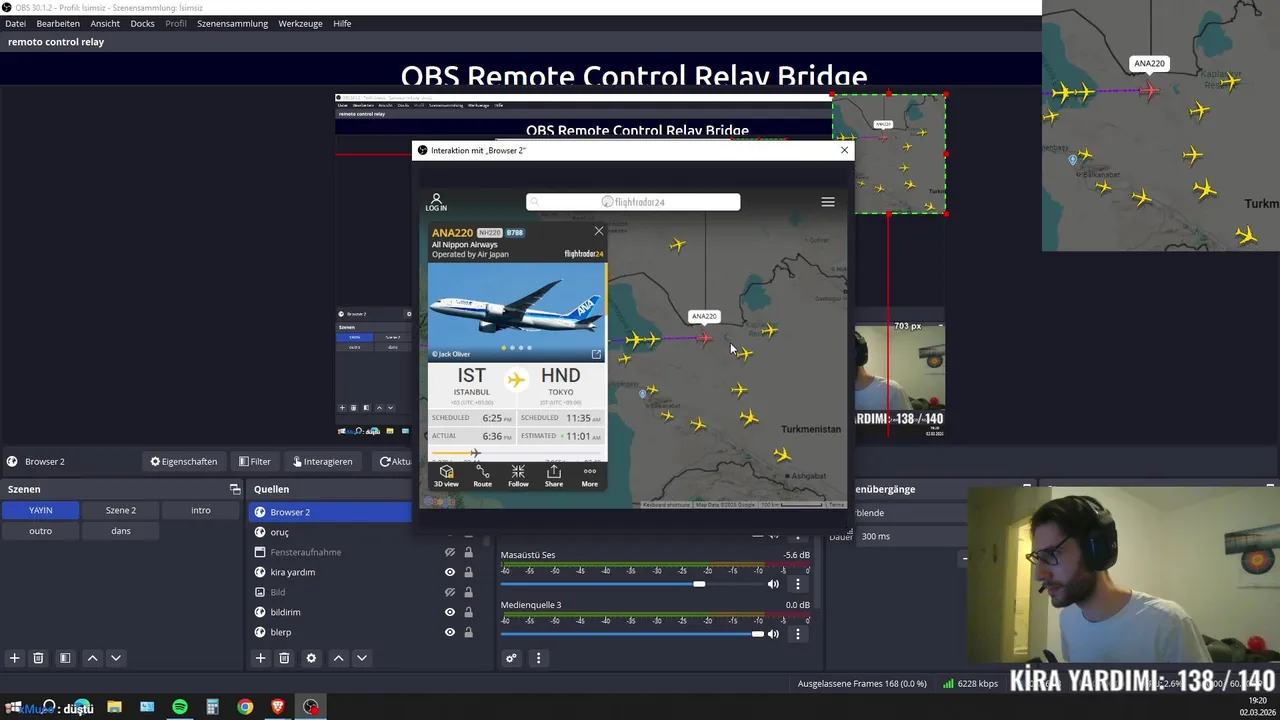Image resolution: width=1280 pixels, height=720 pixels.
Task: Hide the kira yardım source
Action: [450, 572]
